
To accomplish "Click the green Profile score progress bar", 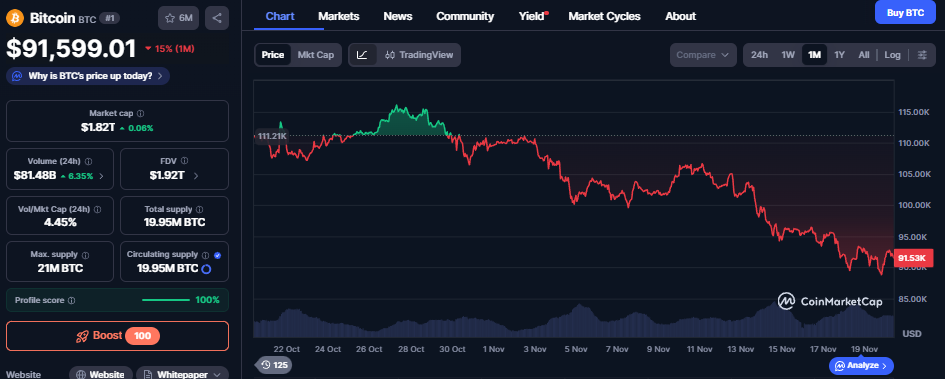I will 166,299.
